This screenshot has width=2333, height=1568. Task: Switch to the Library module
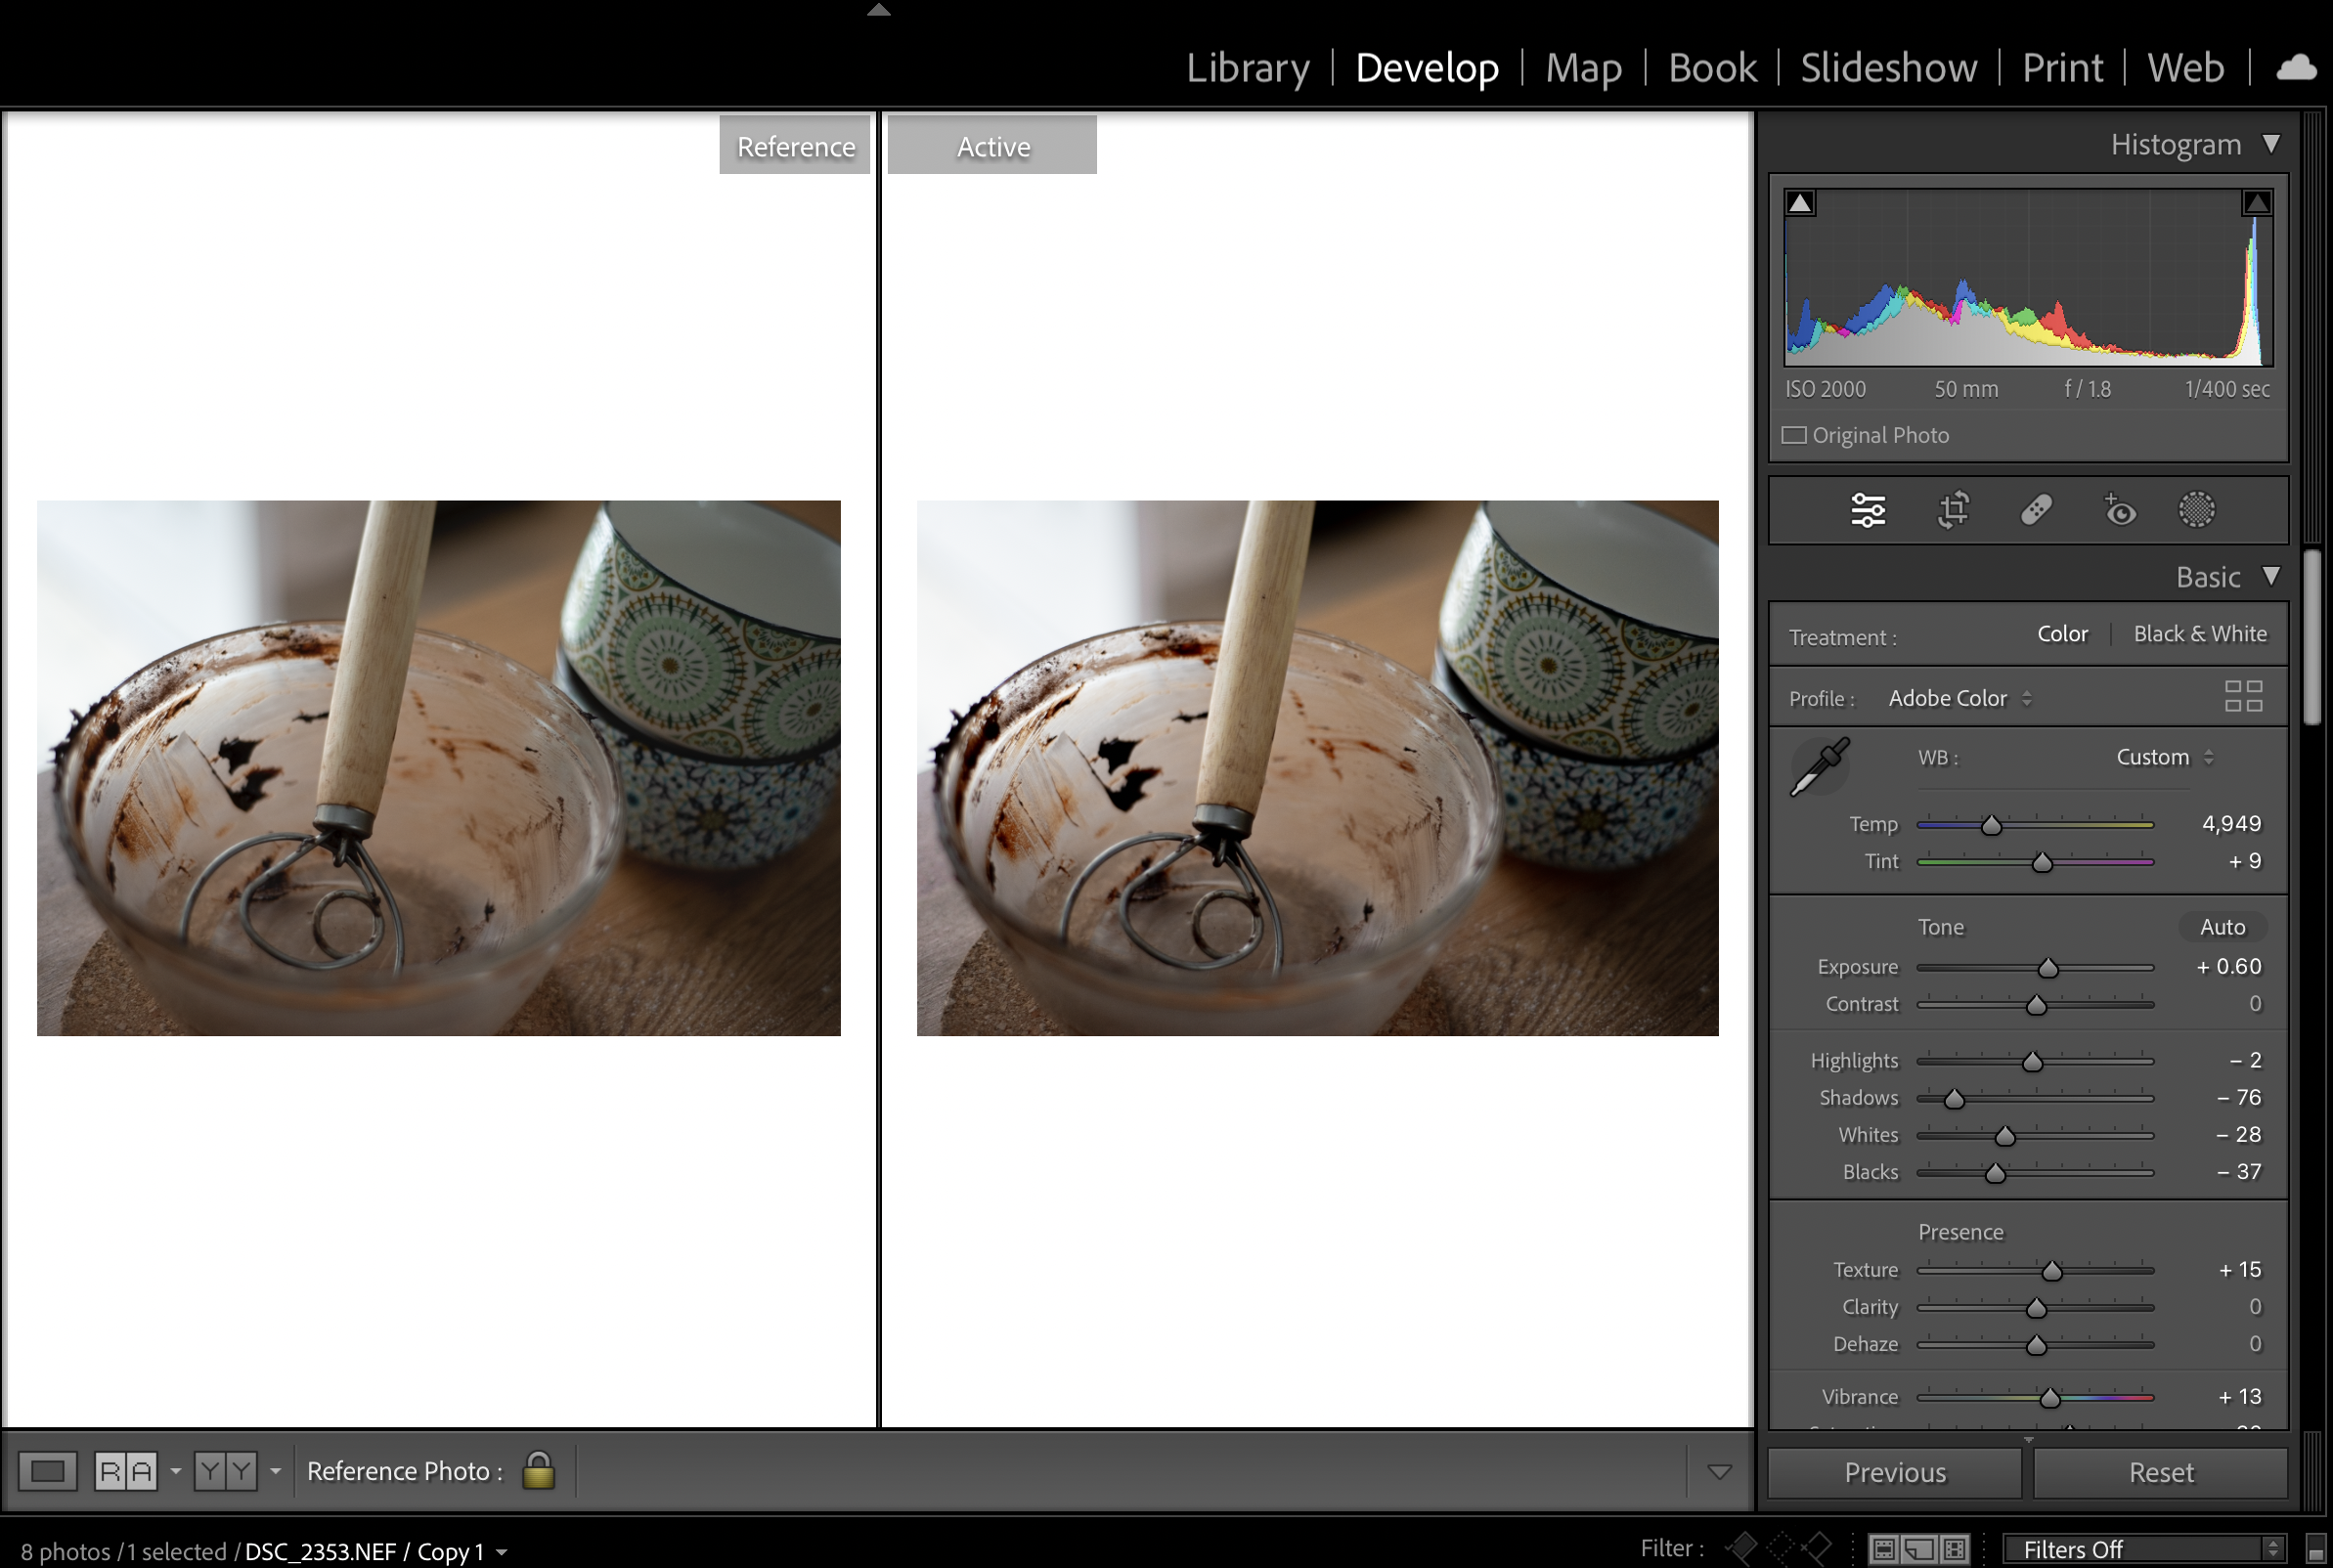tap(1247, 67)
